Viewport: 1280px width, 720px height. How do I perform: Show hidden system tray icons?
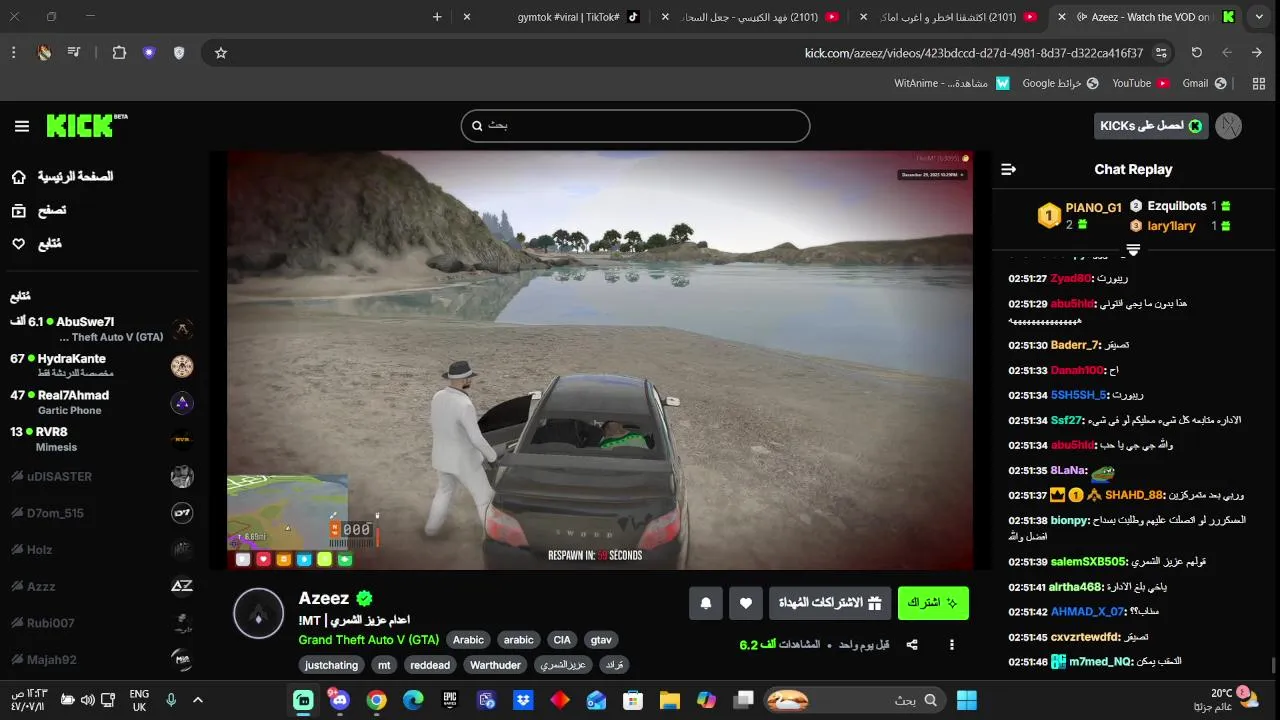197,700
